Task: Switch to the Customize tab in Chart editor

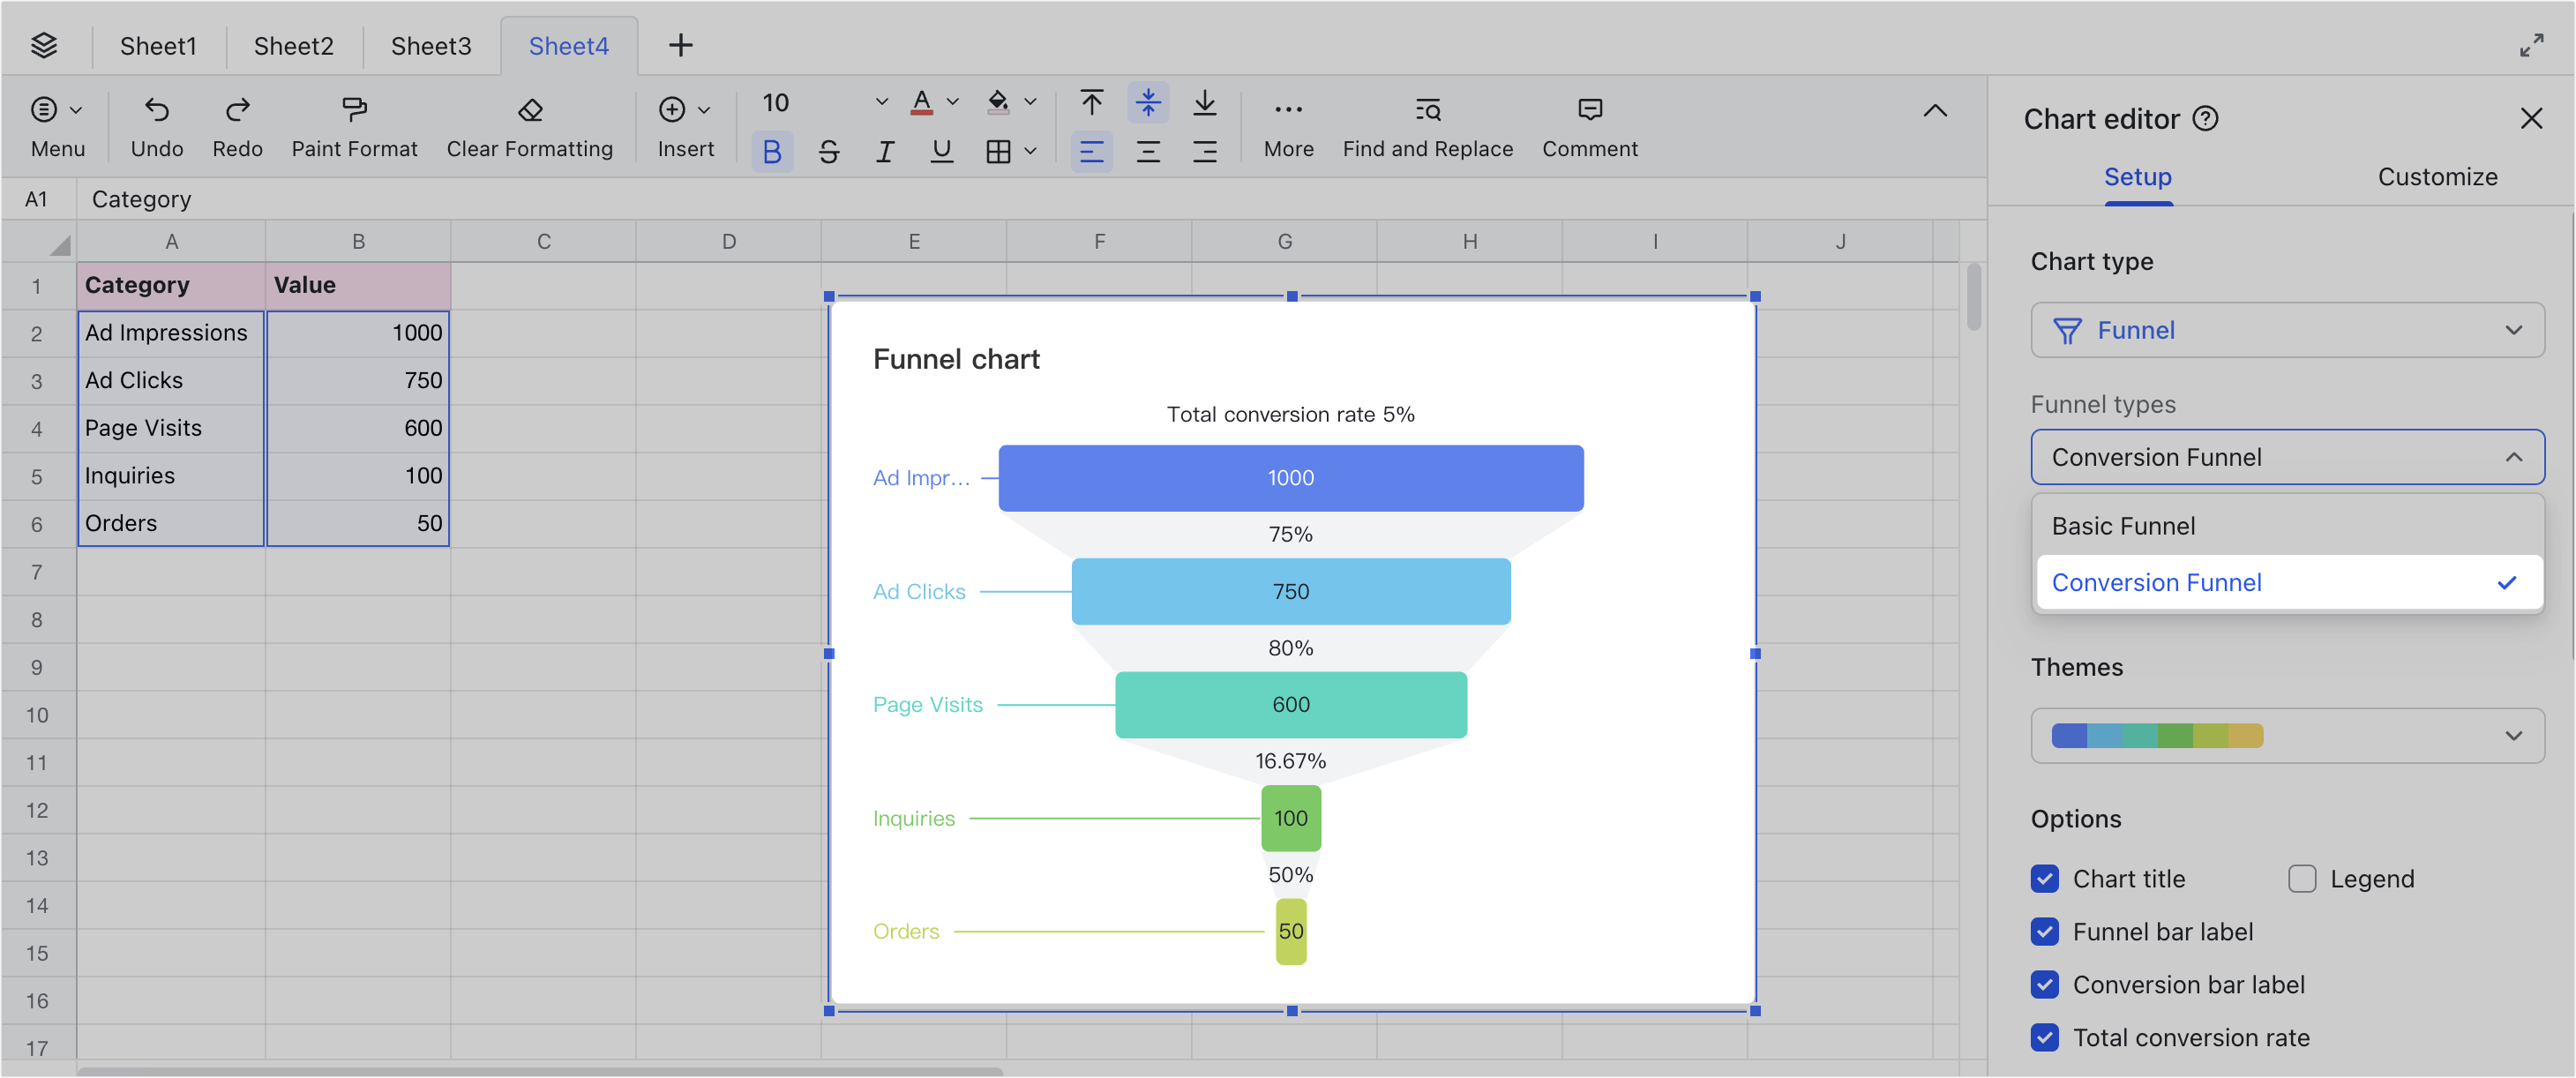Action: pos(2438,177)
